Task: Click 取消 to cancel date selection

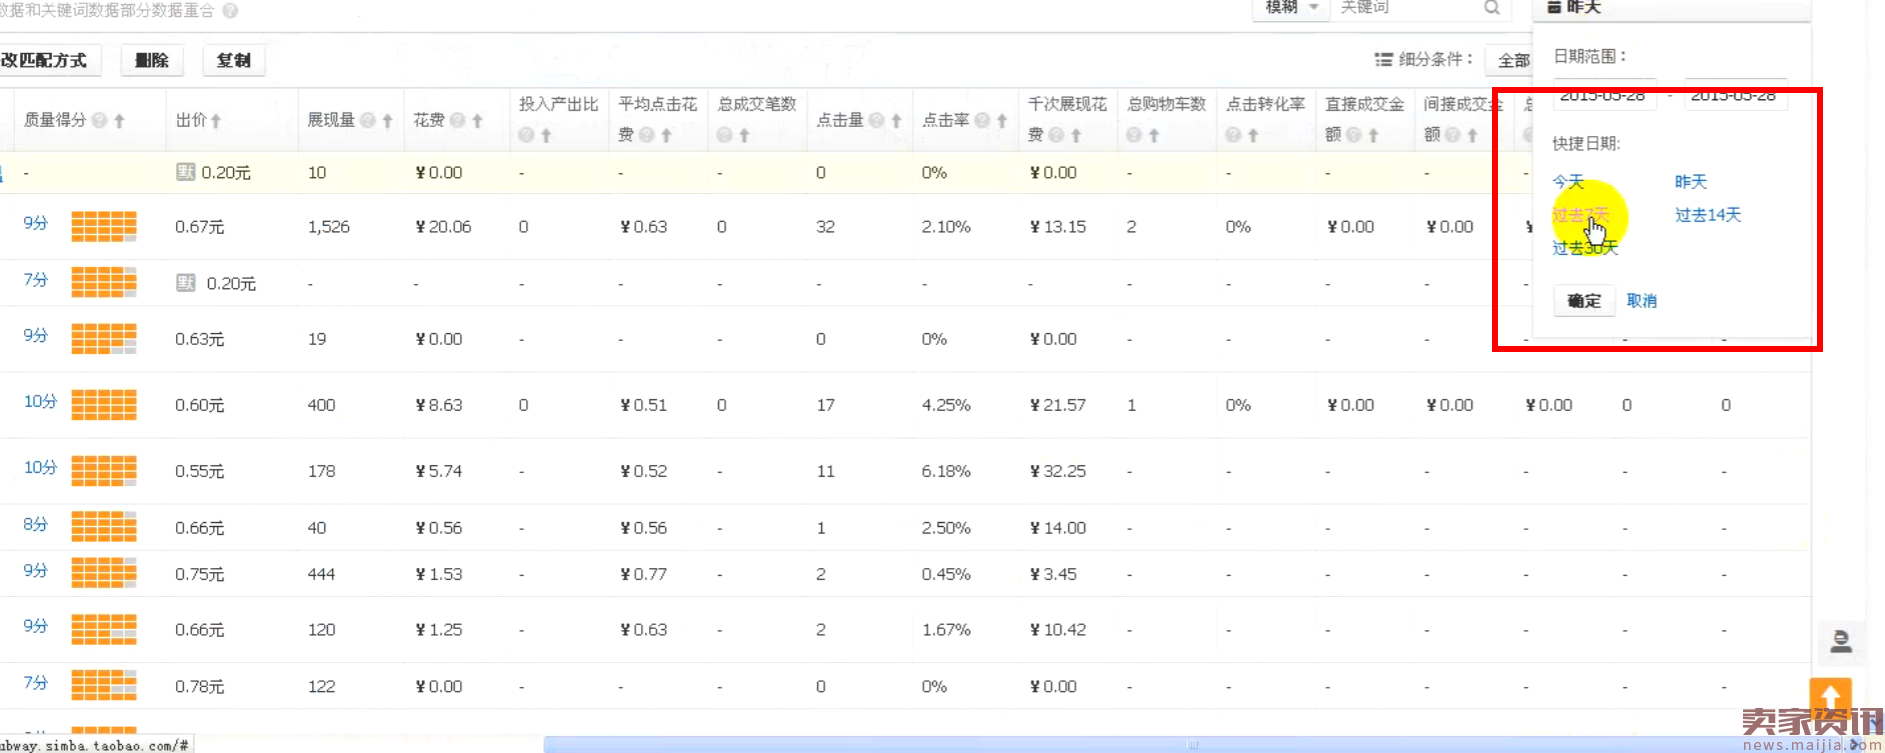Action: point(1642,301)
